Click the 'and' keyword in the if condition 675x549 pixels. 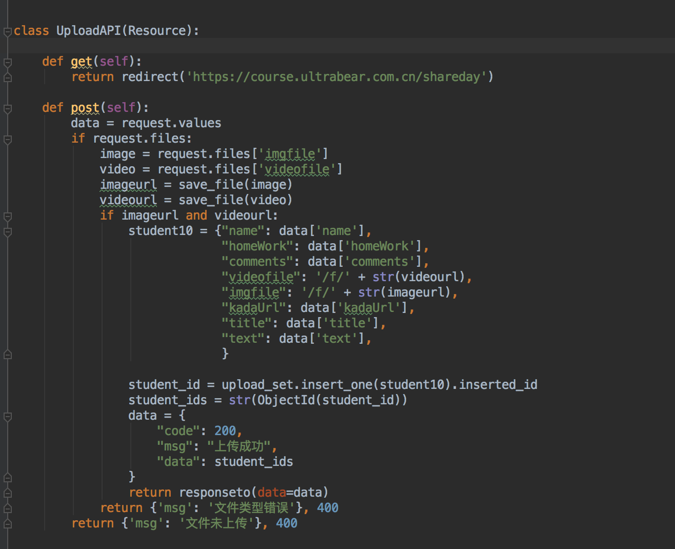pos(196,215)
